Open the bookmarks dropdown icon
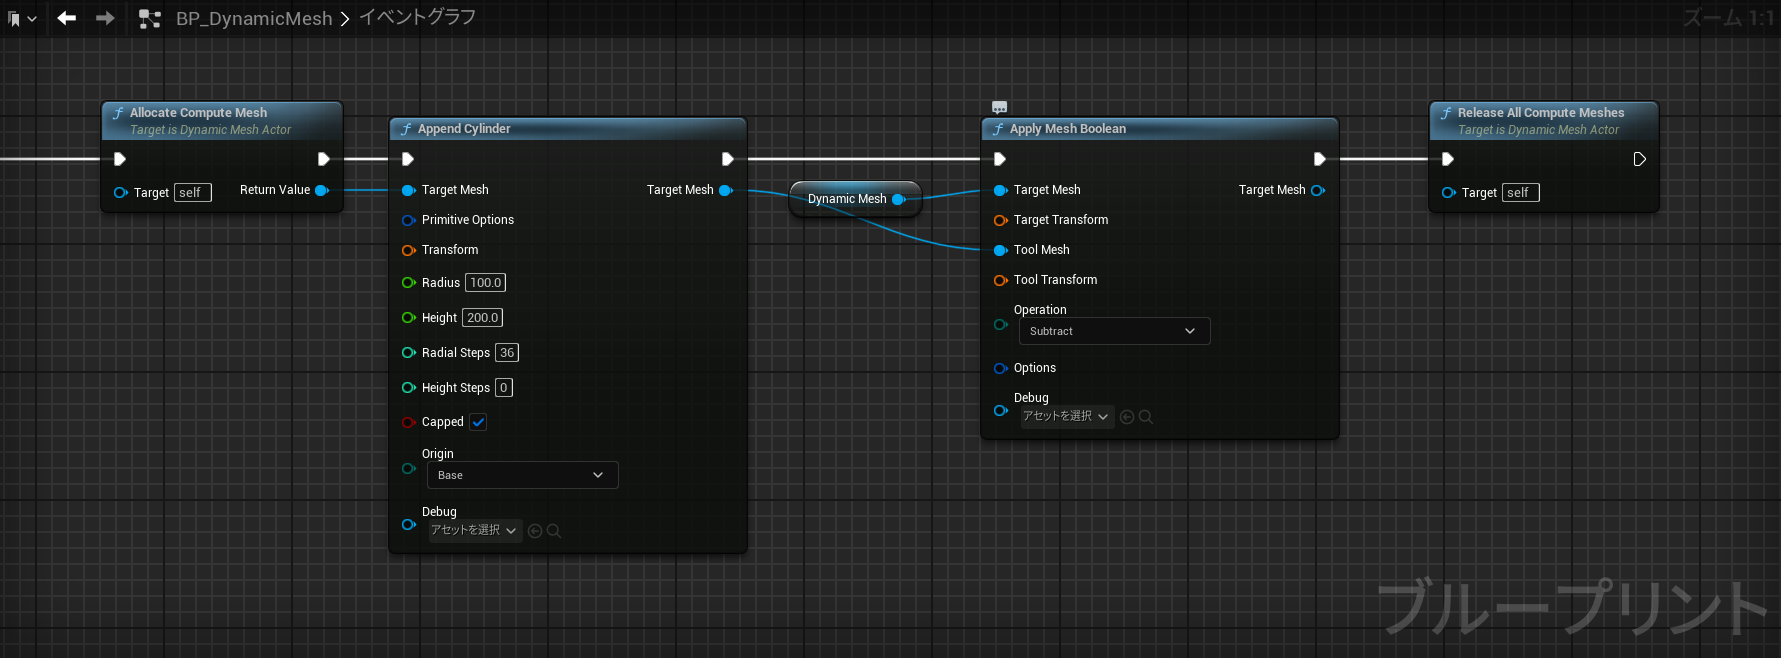Viewport: 1781px width, 658px height. click(21, 18)
